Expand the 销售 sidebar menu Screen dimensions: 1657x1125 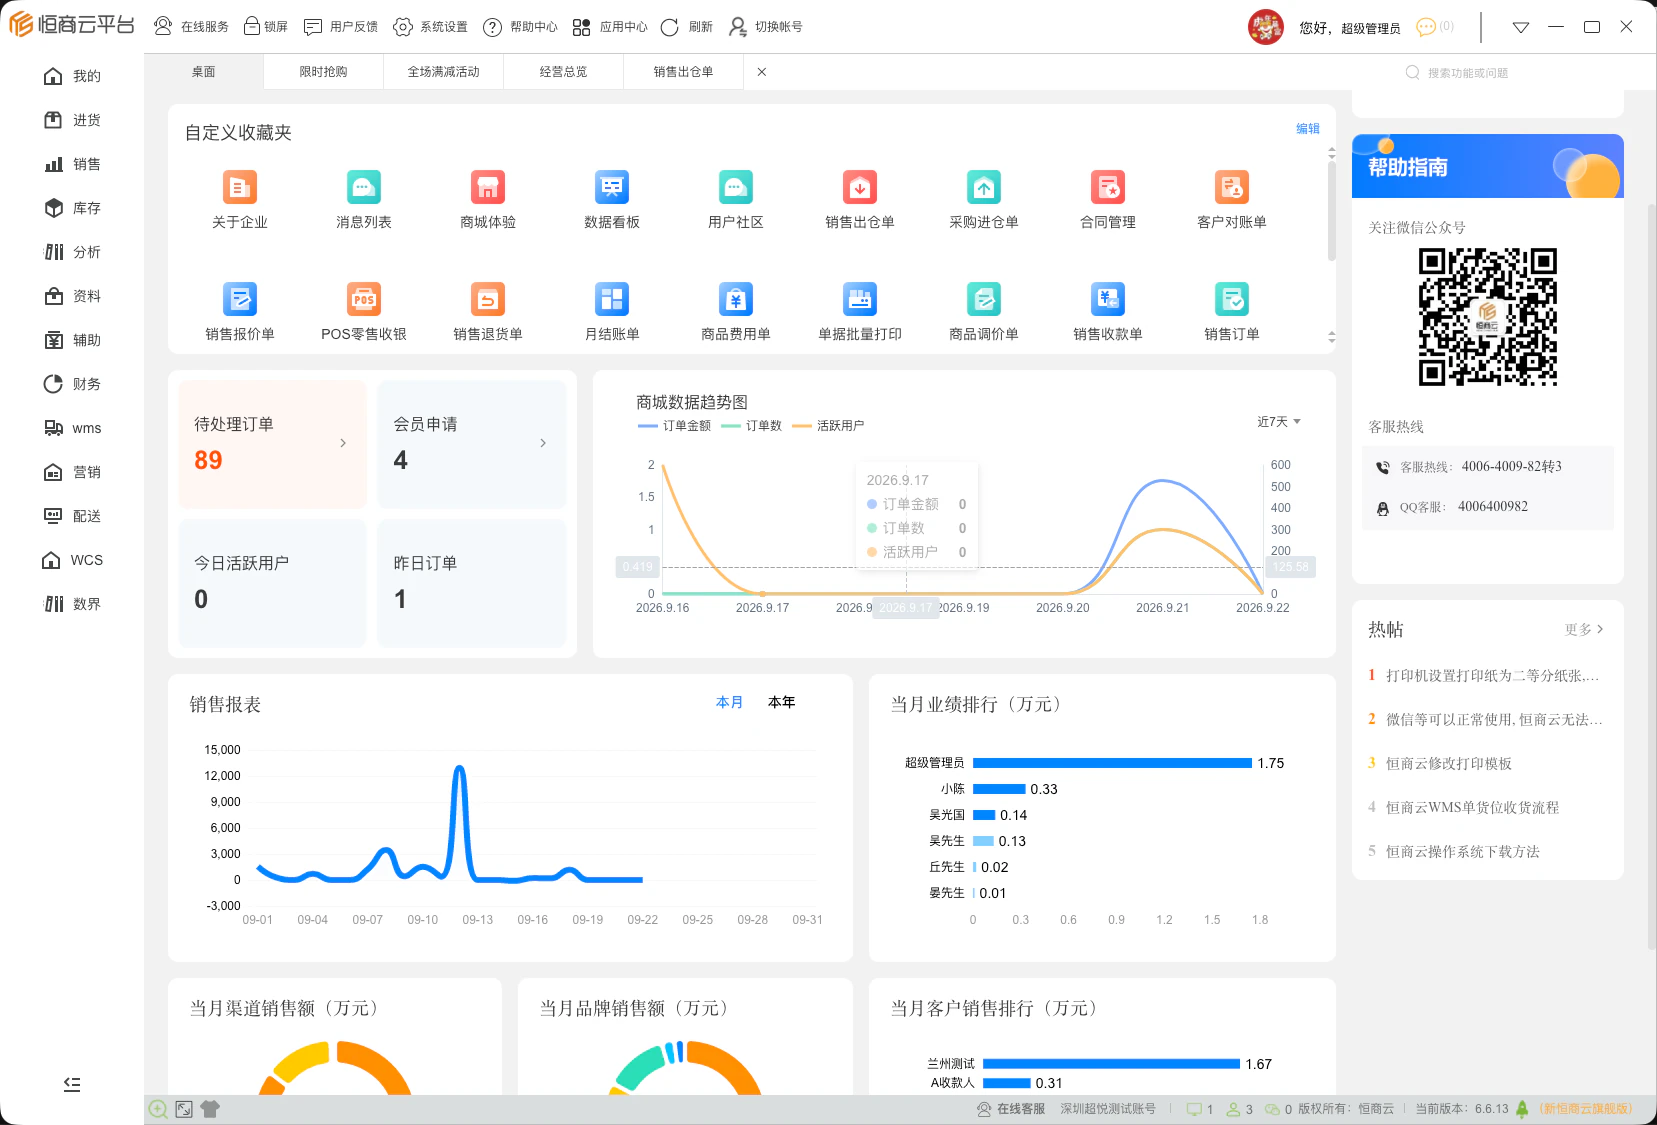(72, 164)
